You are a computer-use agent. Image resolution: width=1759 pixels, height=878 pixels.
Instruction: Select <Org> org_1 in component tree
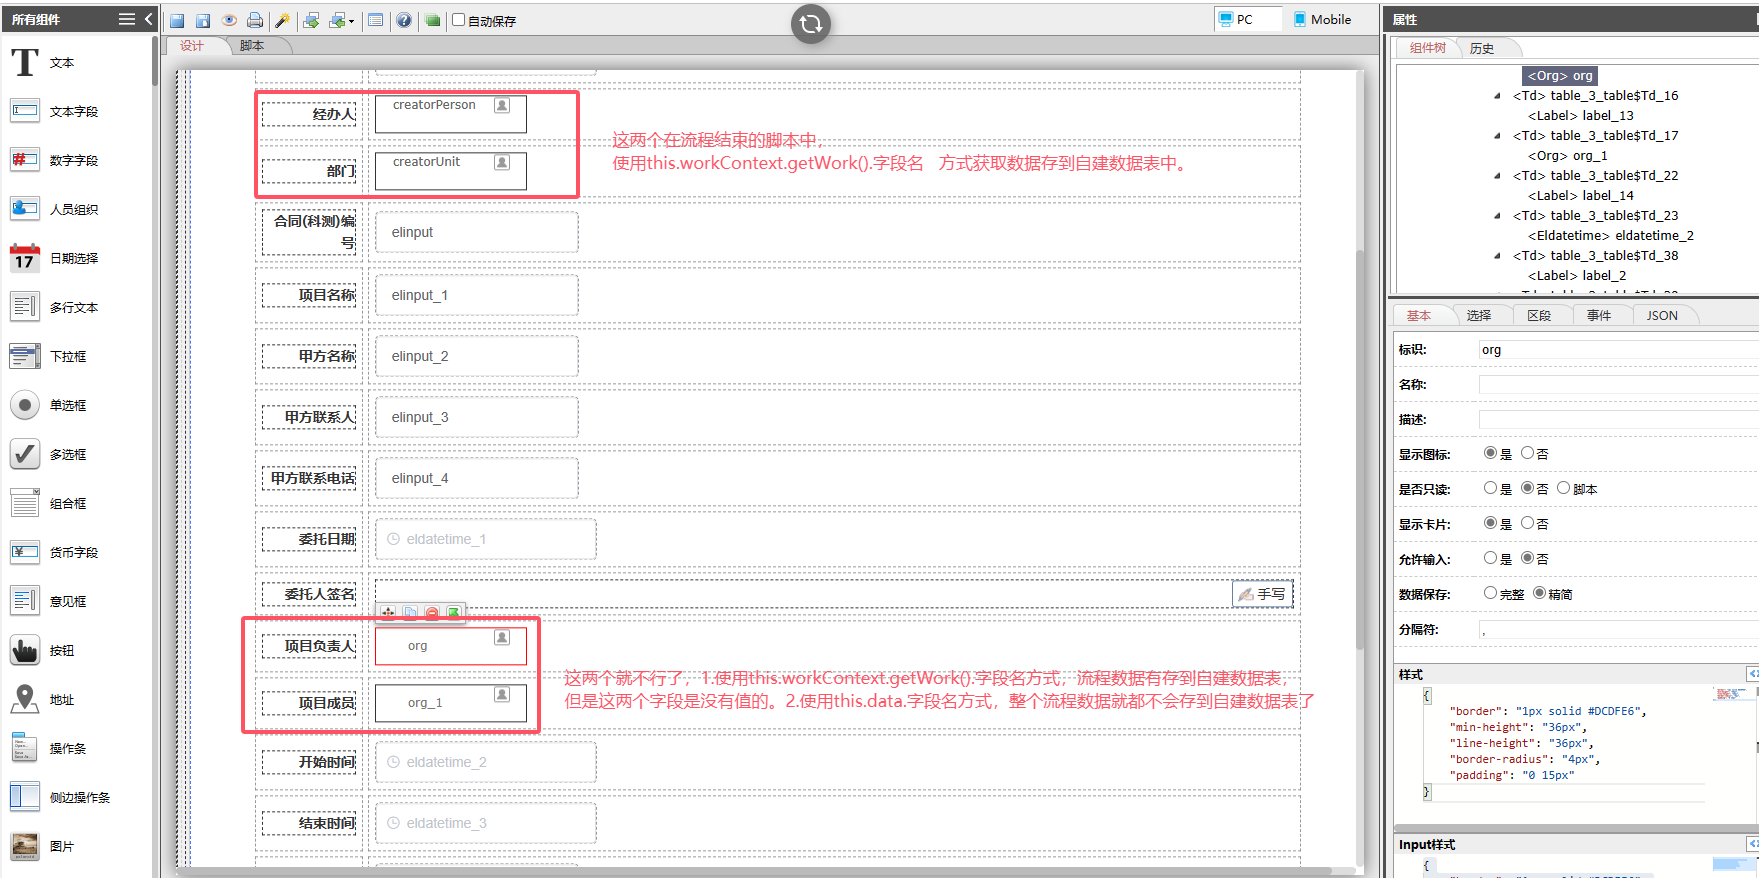[x=1567, y=156]
